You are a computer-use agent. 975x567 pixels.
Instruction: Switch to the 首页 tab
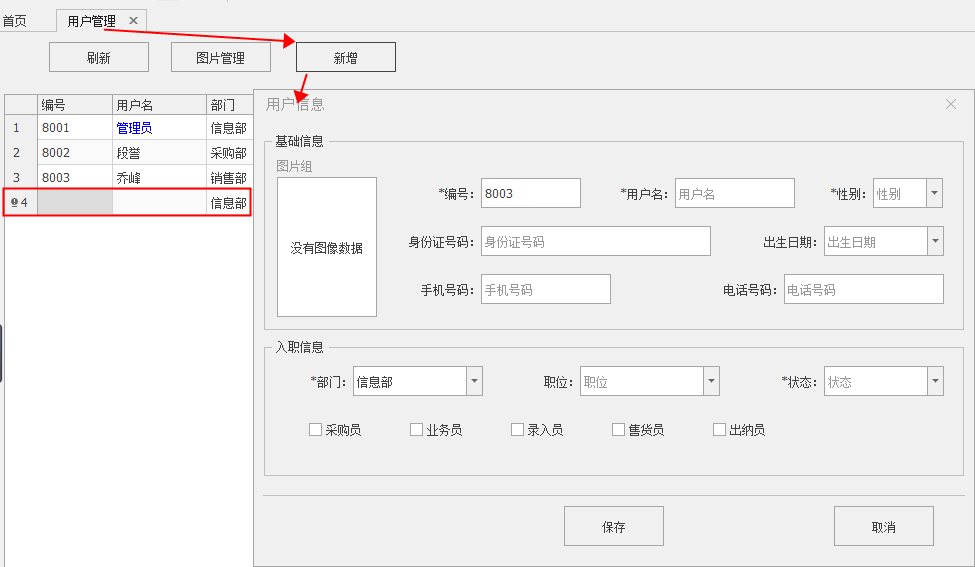pyautogui.click(x=15, y=21)
